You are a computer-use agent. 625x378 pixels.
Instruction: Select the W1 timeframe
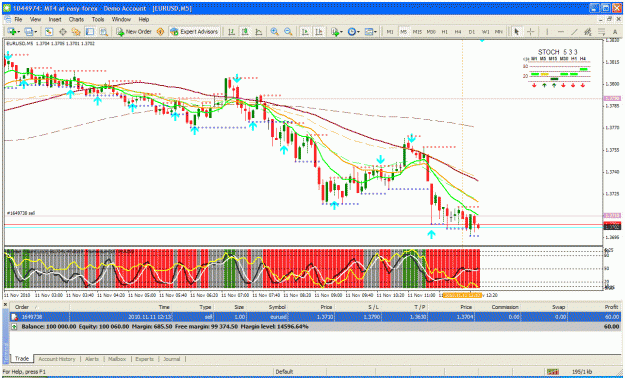pos(485,32)
